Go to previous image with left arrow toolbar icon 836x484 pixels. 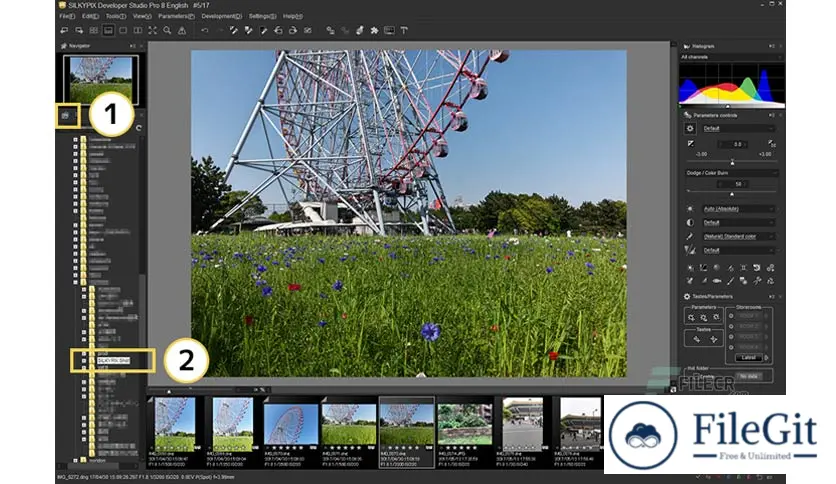click(65, 30)
